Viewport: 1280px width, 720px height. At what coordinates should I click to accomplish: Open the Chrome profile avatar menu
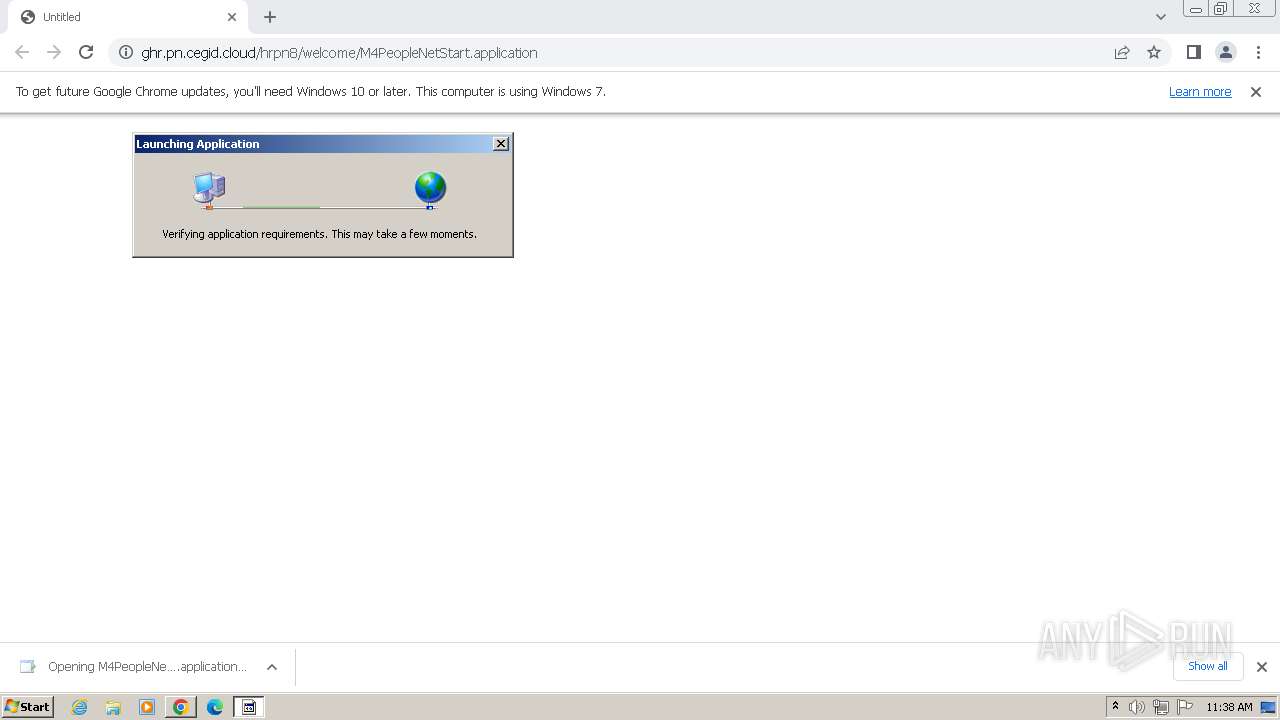(1225, 52)
